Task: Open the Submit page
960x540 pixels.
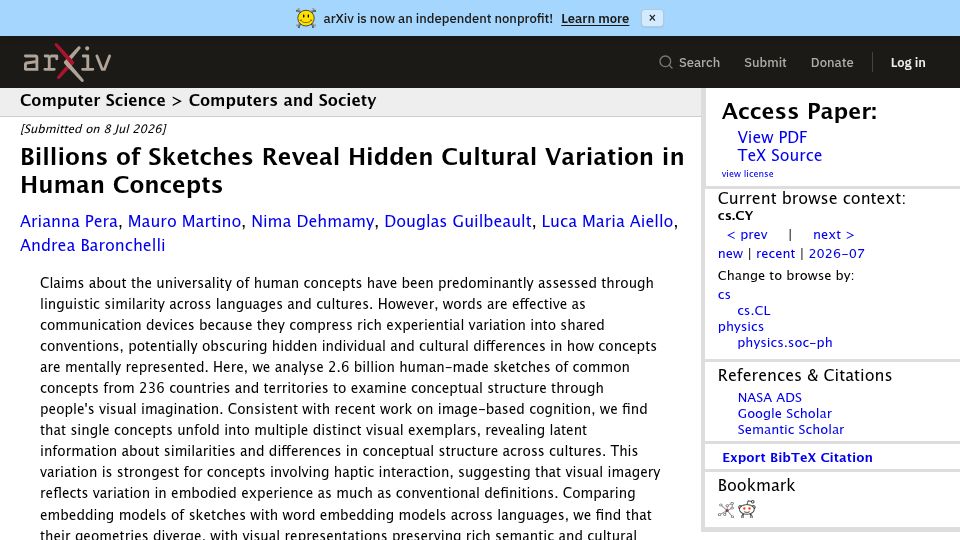Action: [x=765, y=62]
